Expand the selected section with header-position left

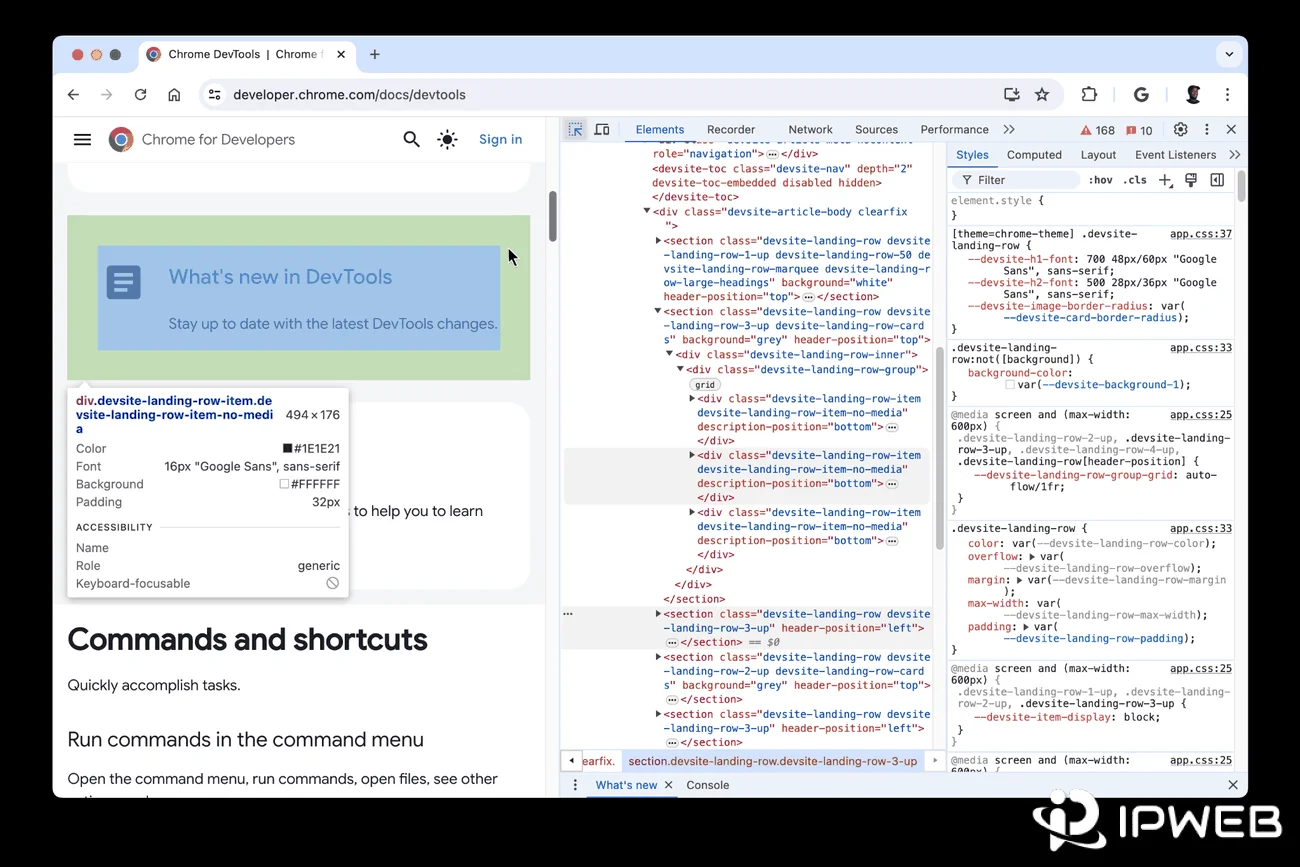point(658,613)
